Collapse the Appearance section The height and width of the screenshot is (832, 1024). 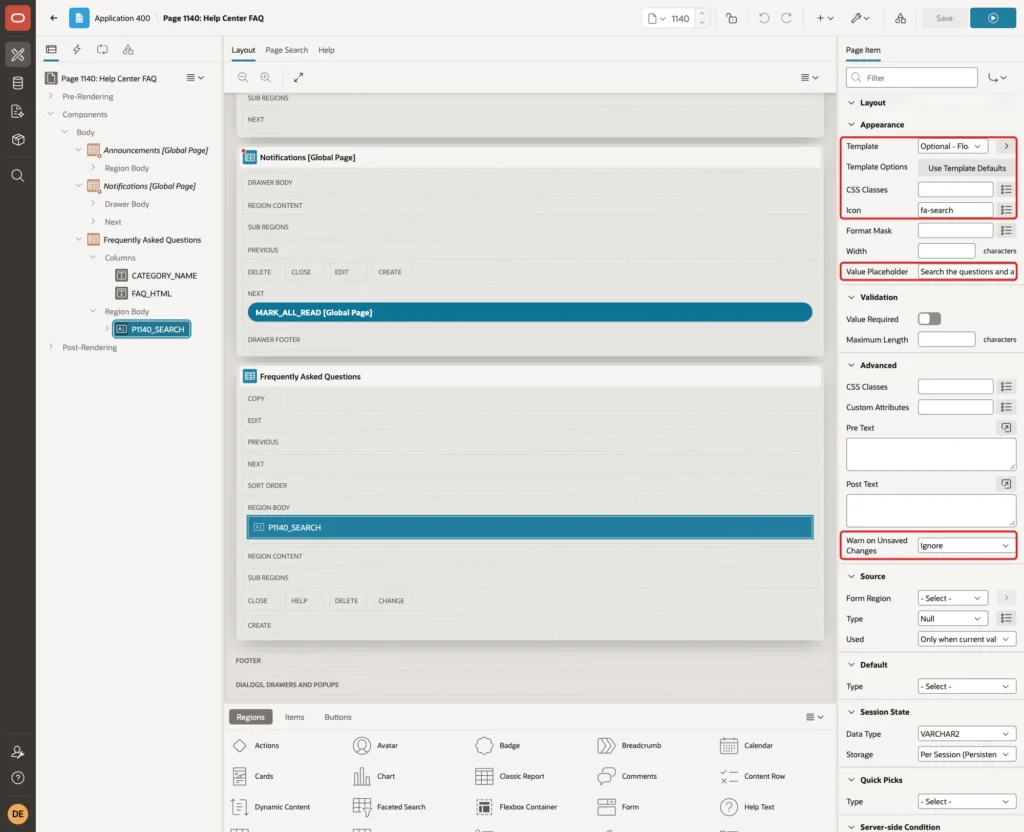[x=851, y=125]
